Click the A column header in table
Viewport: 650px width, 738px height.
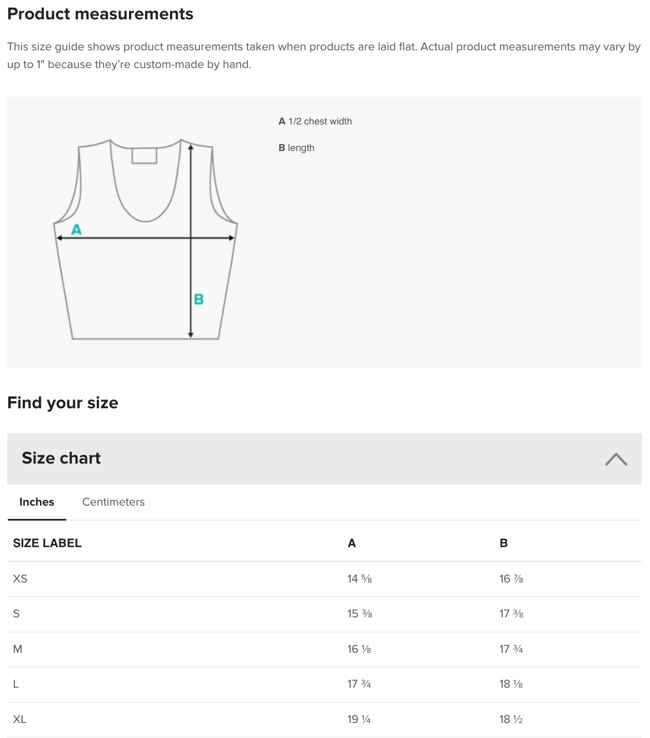351,543
